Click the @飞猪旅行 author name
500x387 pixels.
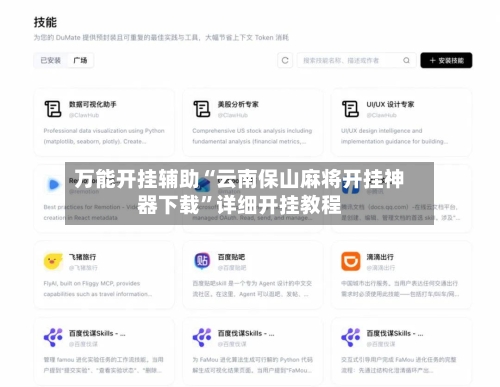coord(83,268)
